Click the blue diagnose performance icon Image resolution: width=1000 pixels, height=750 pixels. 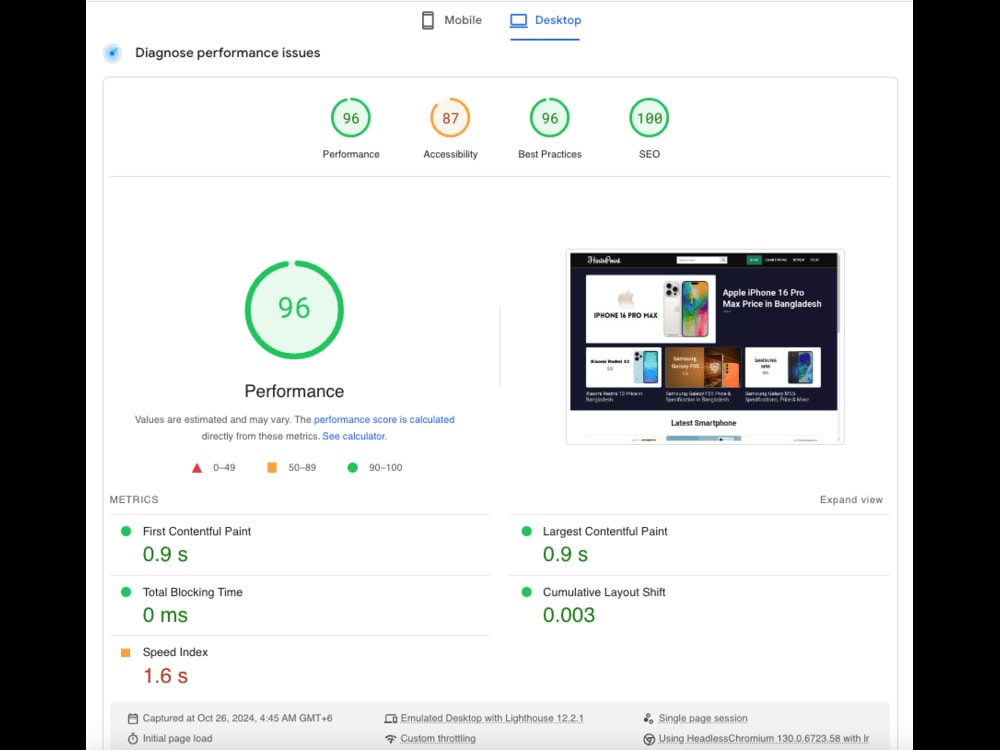pos(113,53)
